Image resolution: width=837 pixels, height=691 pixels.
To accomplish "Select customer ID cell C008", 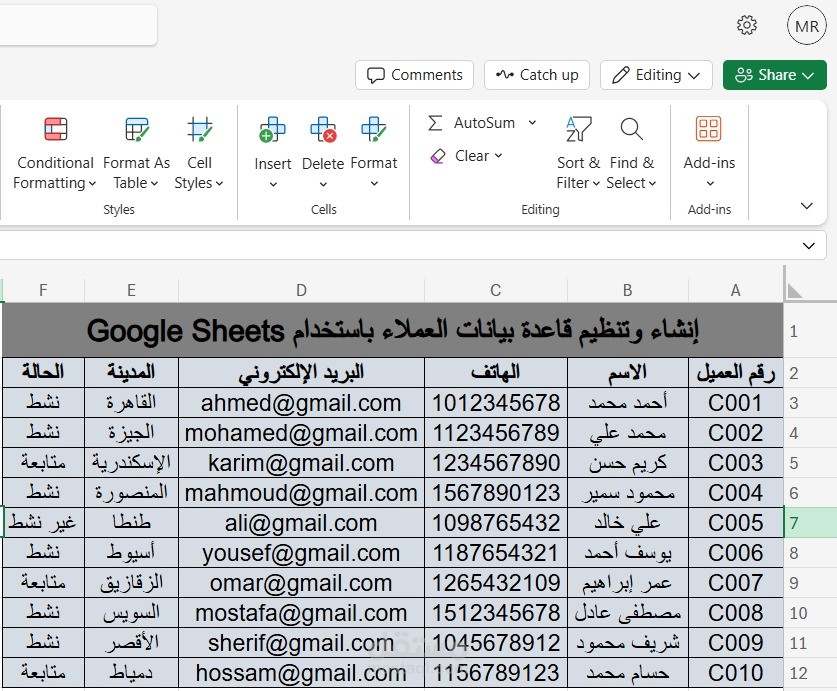I will coord(736,613).
